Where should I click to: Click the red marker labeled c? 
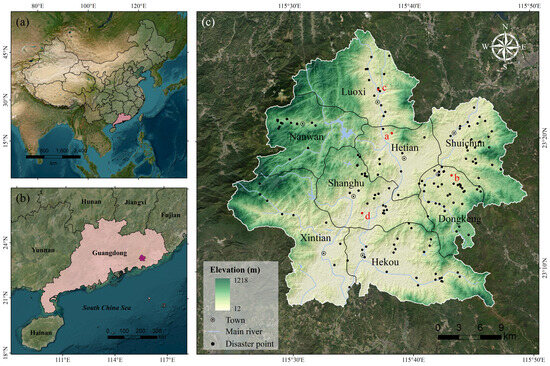[x=378, y=89]
